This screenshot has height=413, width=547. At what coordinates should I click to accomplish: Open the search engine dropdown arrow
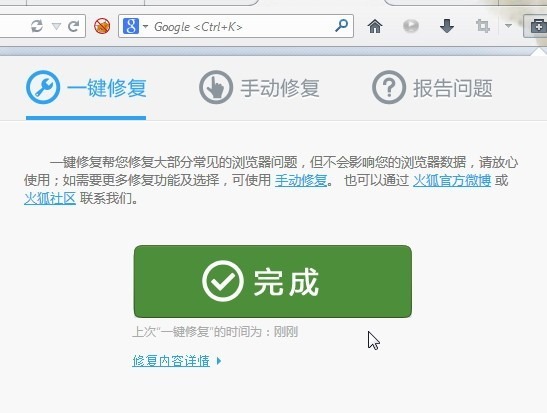[x=145, y=26]
